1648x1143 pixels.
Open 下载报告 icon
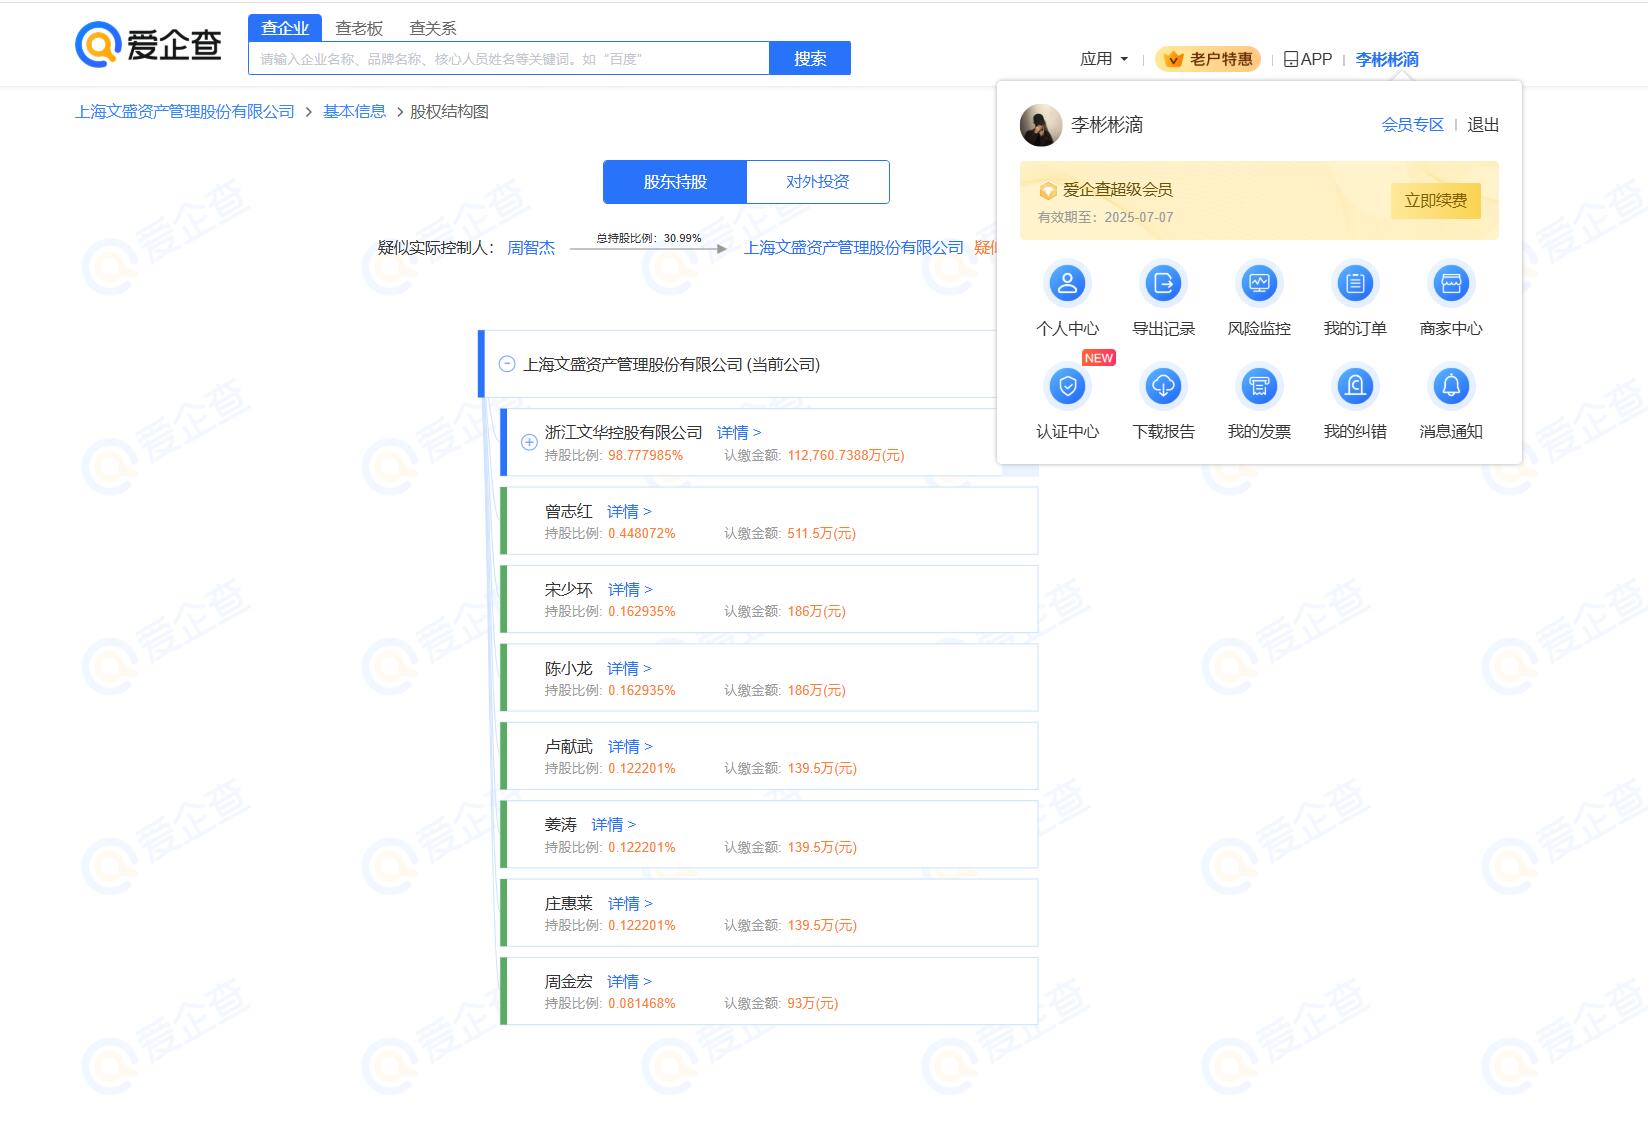coord(1163,386)
